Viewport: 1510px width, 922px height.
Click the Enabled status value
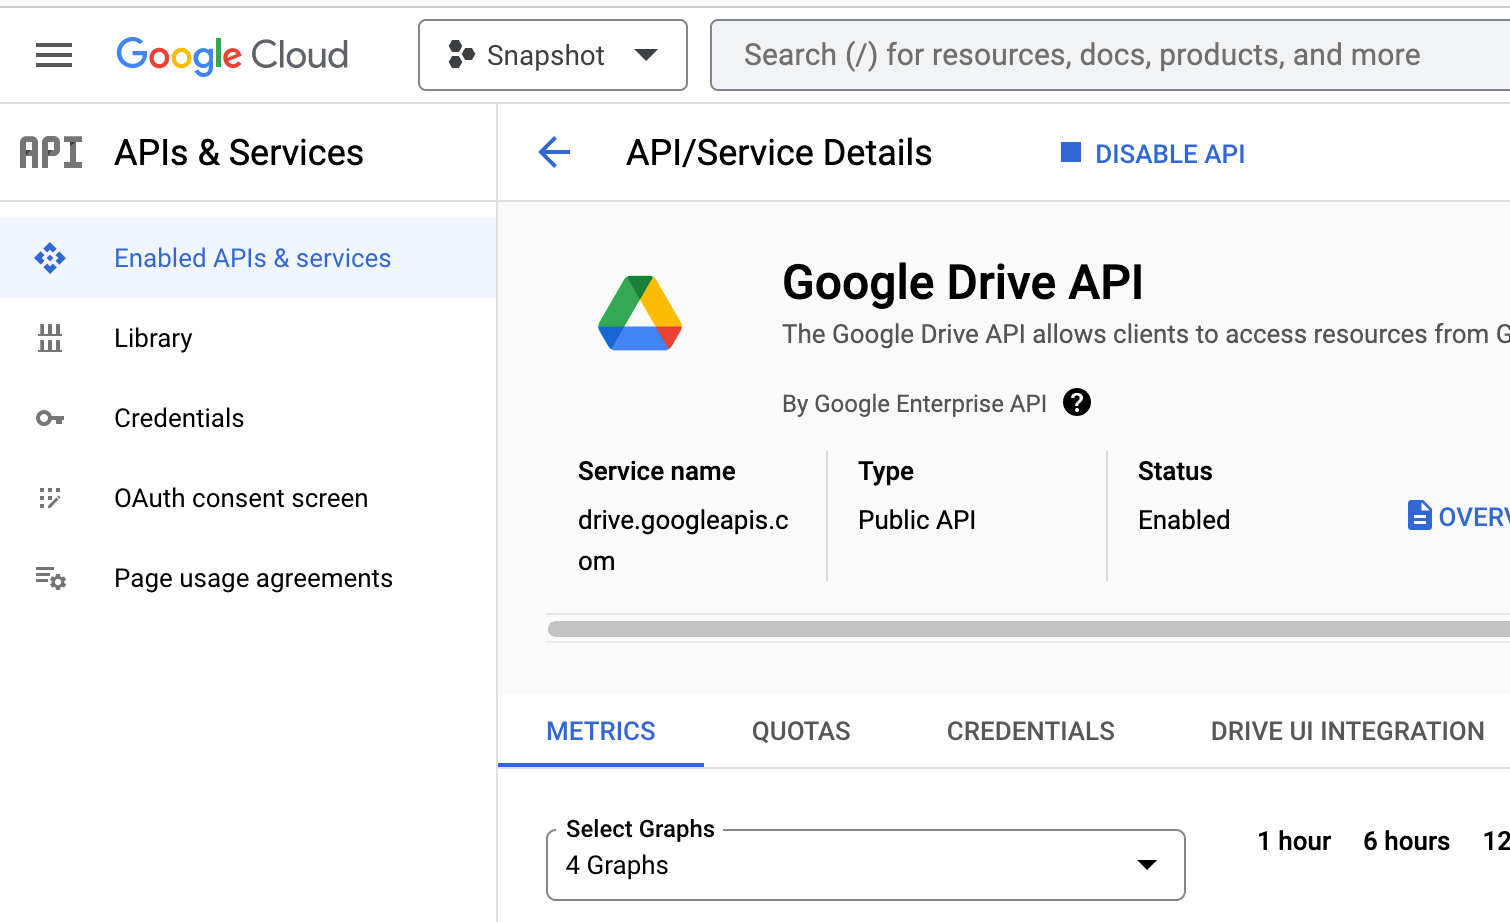click(x=1184, y=520)
